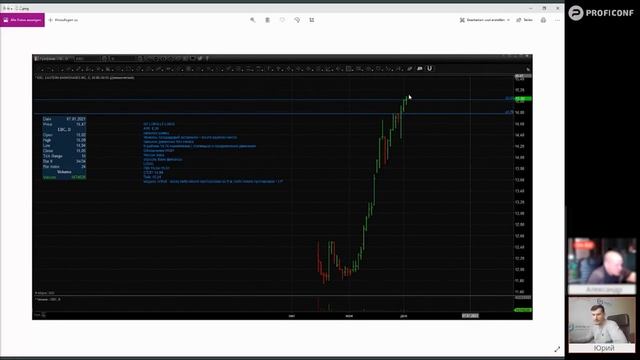Click the eraser icon in chart toolbar
The height and width of the screenshot is (360, 640).
pos(410,69)
